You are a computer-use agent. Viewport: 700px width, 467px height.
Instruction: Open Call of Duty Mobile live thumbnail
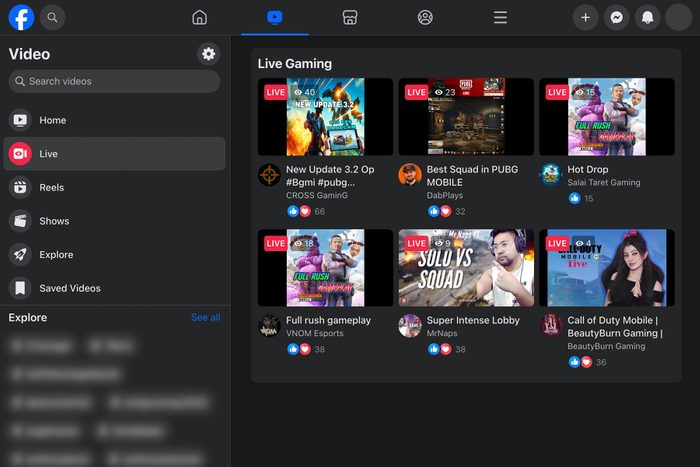coord(606,268)
